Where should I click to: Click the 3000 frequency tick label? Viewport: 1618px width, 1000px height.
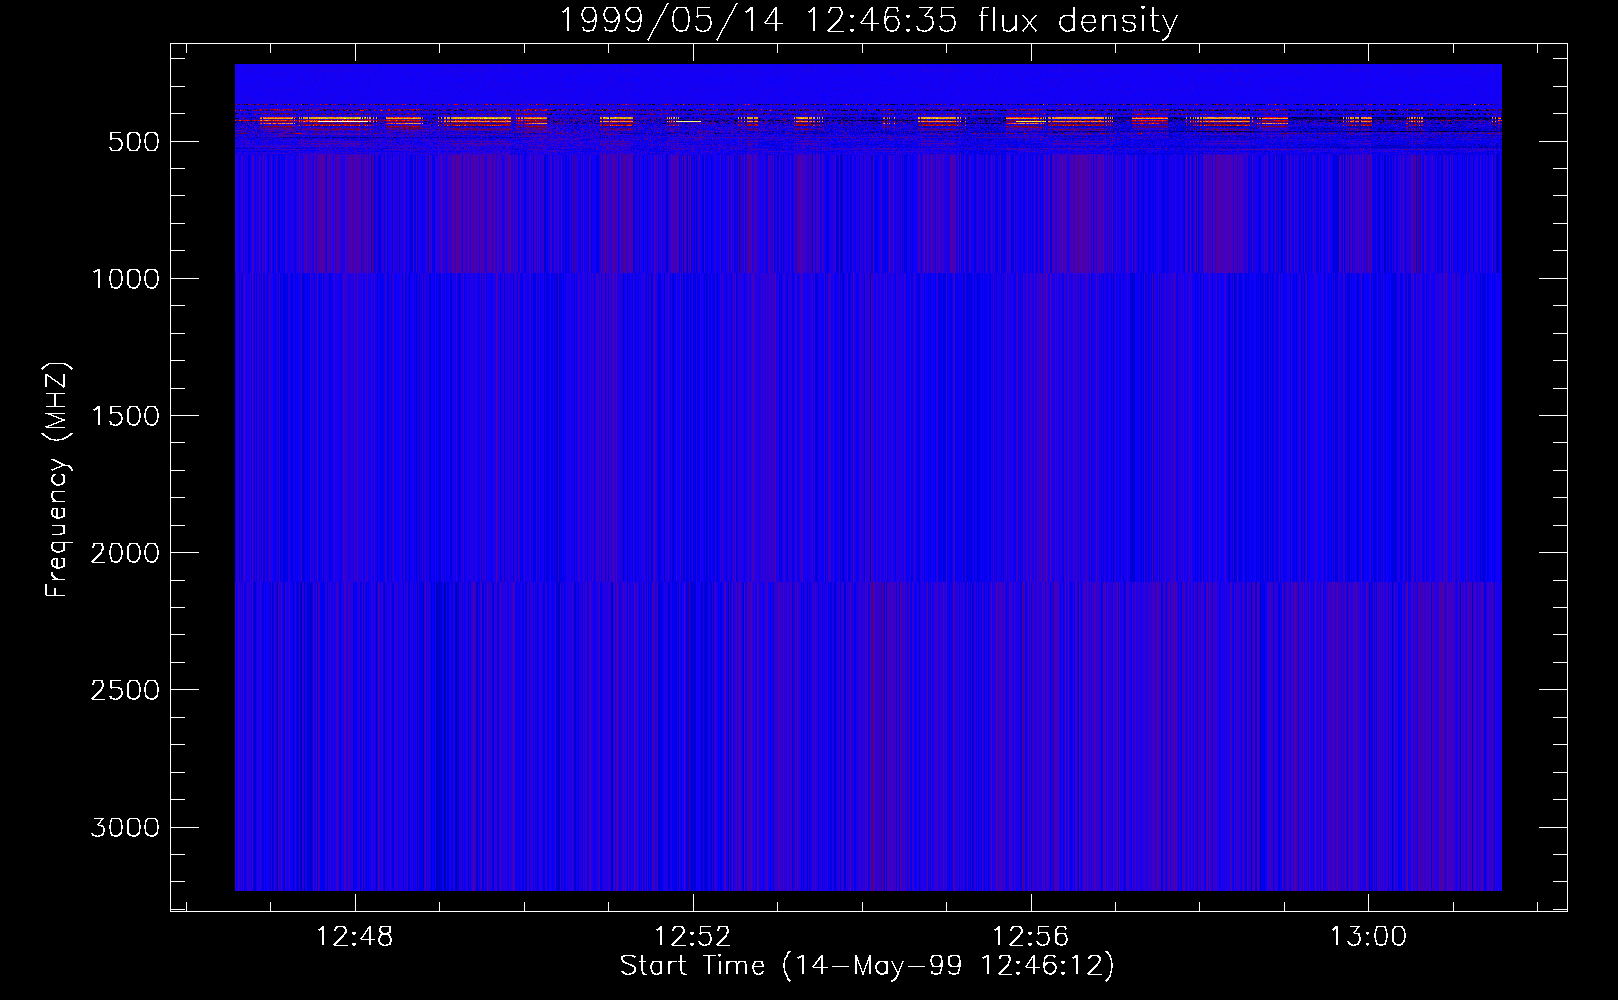(125, 827)
